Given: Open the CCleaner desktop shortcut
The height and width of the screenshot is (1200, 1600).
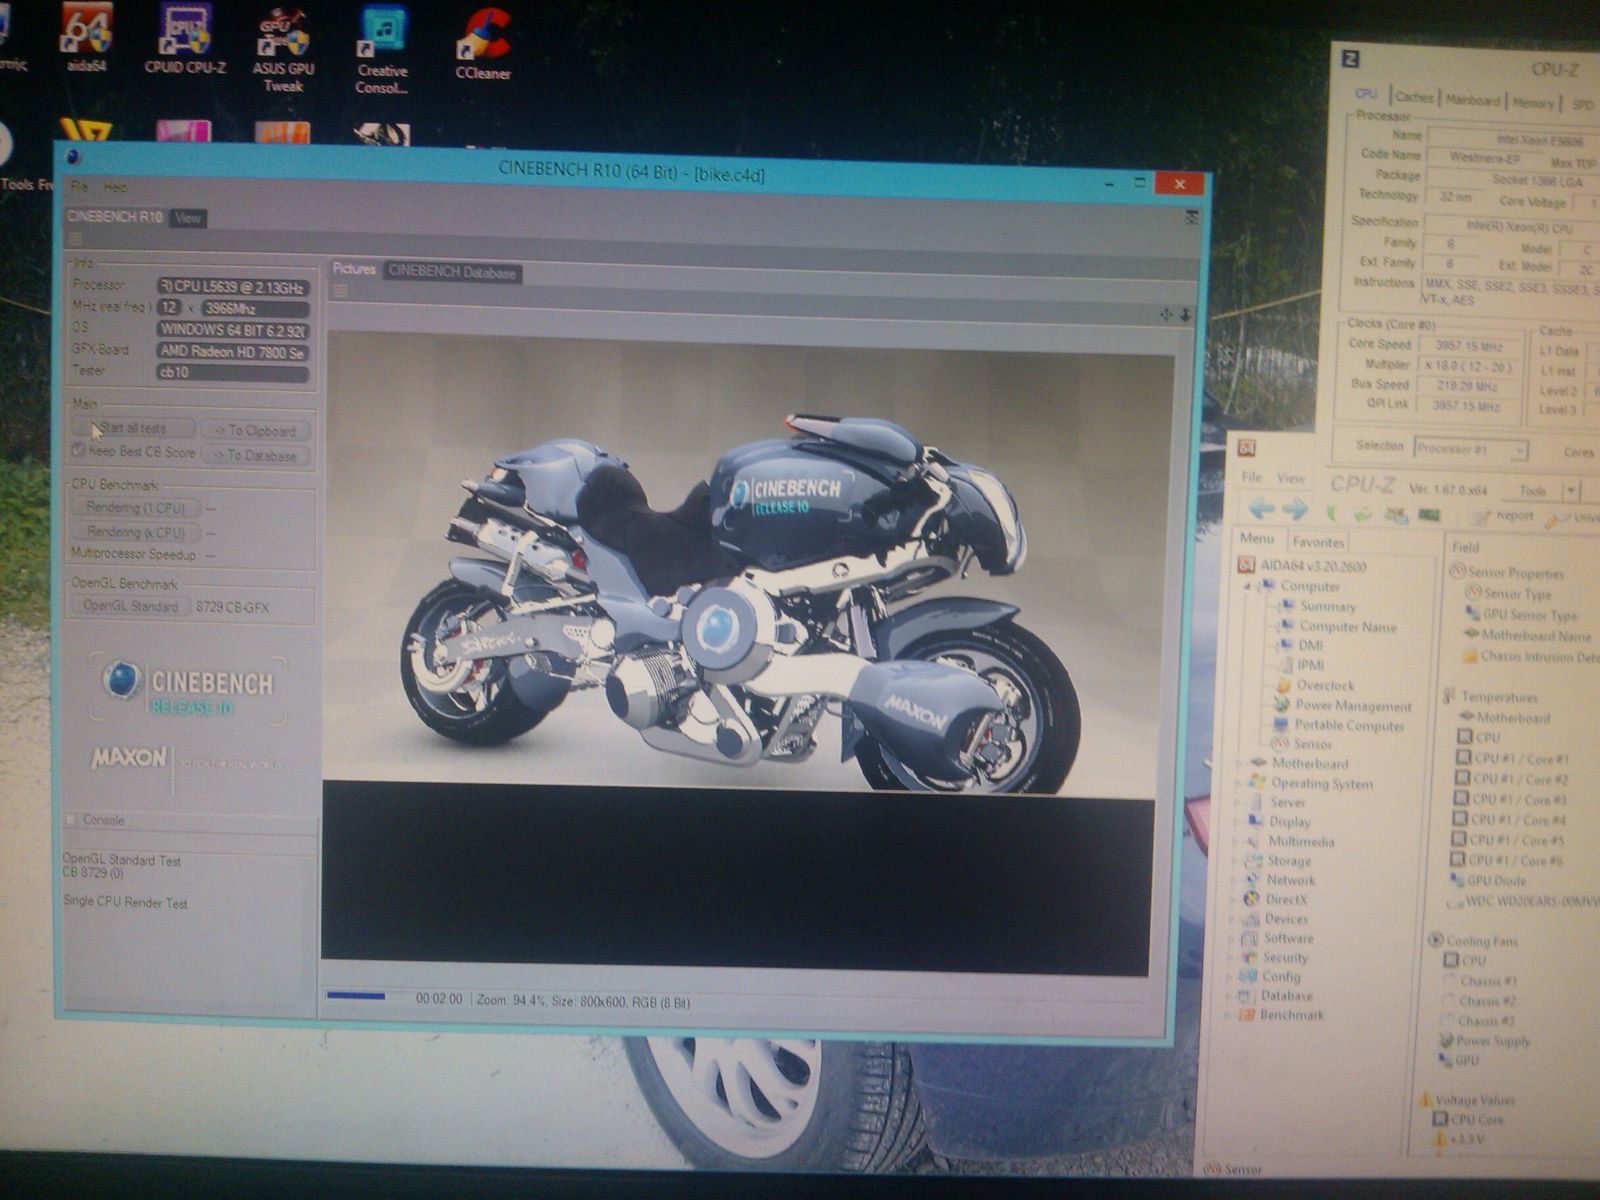Looking at the screenshot, I should tap(483, 44).
